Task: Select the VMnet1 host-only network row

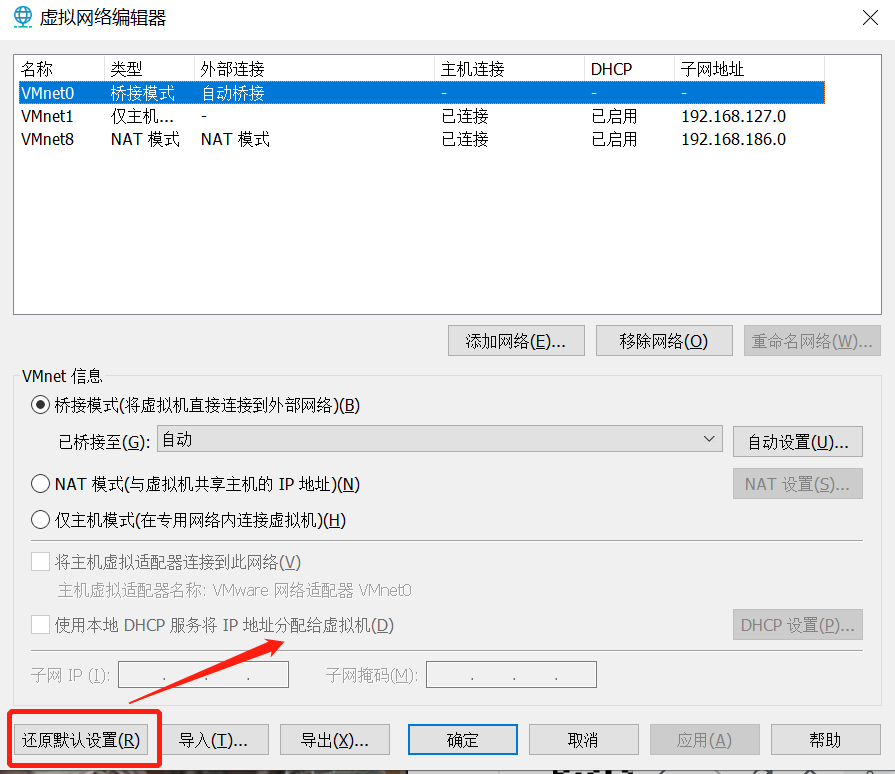Action: pyautogui.click(x=200, y=116)
